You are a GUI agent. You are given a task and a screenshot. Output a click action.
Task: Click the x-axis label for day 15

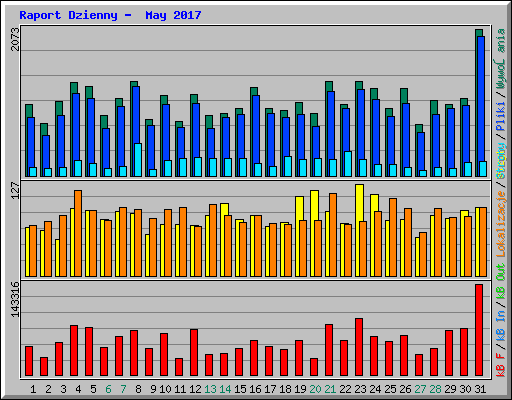(240, 389)
